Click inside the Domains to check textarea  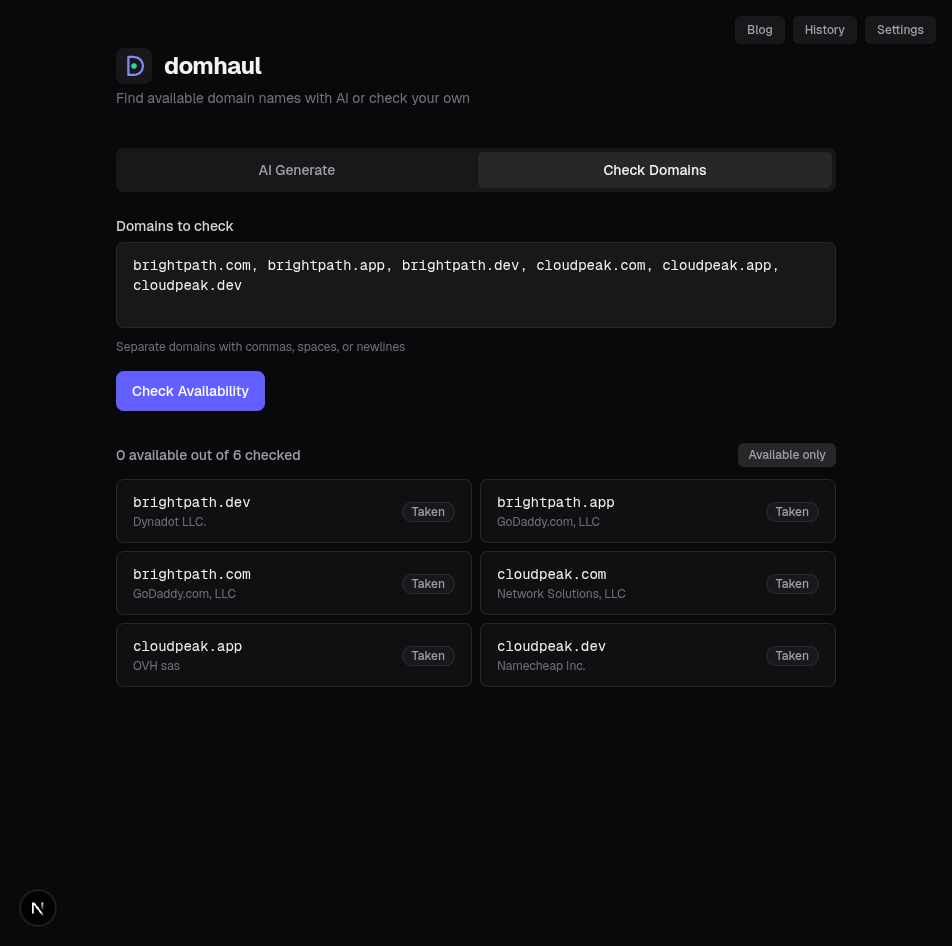point(476,285)
